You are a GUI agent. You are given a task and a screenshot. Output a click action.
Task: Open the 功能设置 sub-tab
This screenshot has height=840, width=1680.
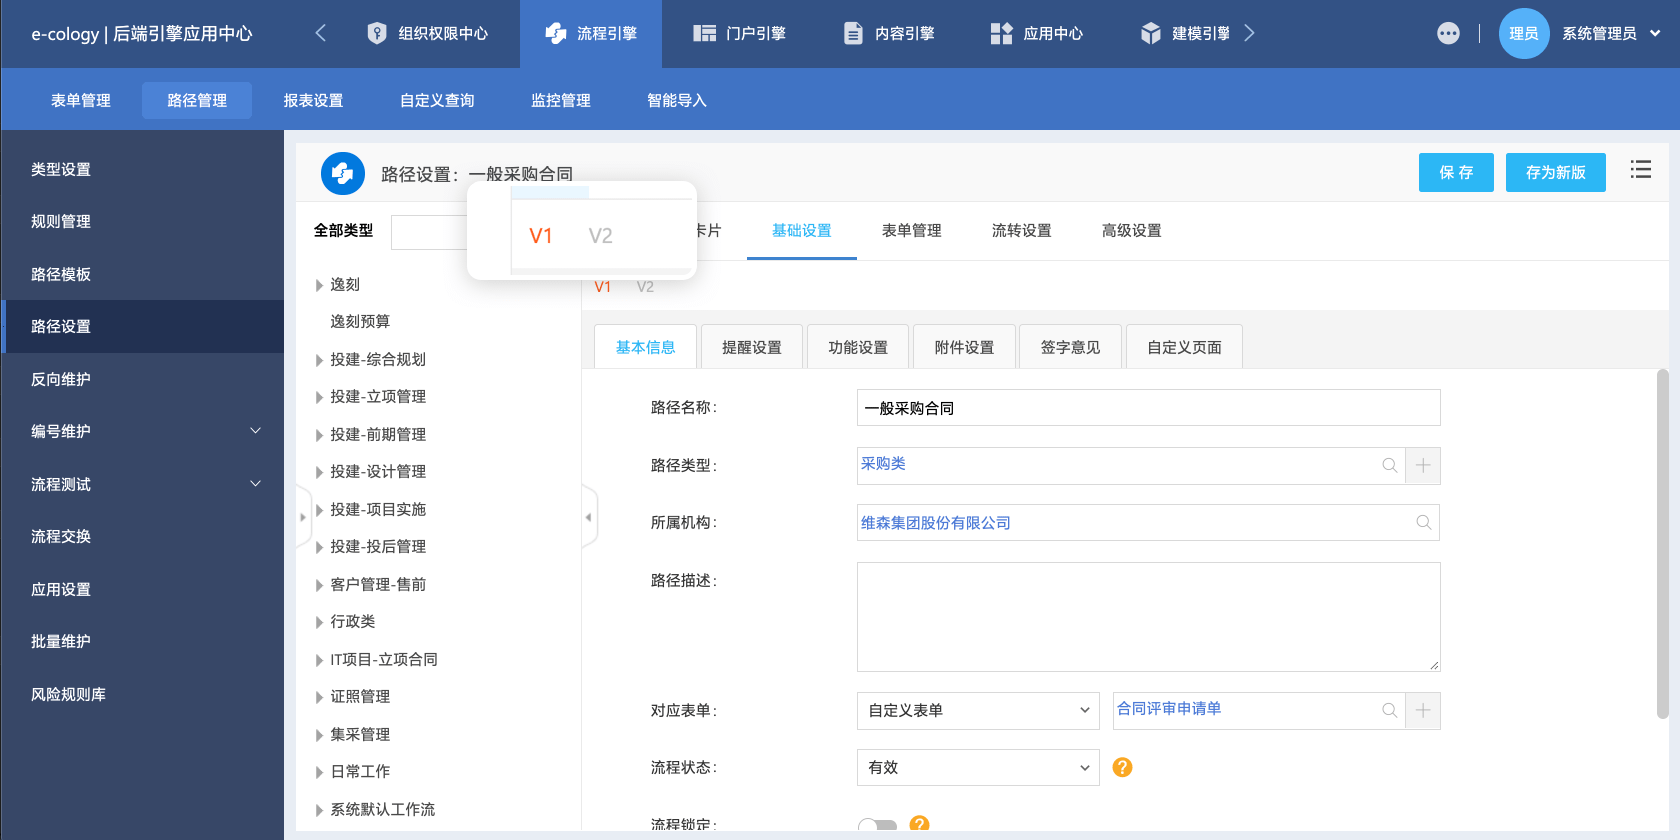858,347
